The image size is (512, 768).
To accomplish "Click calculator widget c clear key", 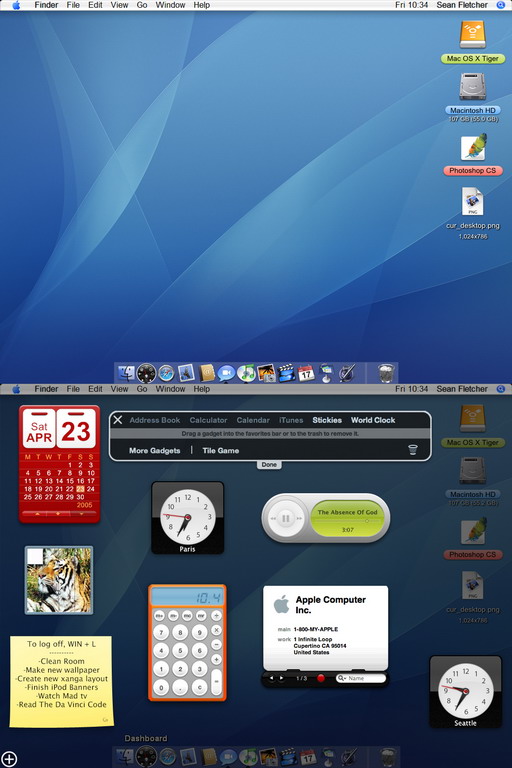I will (x=199, y=687).
